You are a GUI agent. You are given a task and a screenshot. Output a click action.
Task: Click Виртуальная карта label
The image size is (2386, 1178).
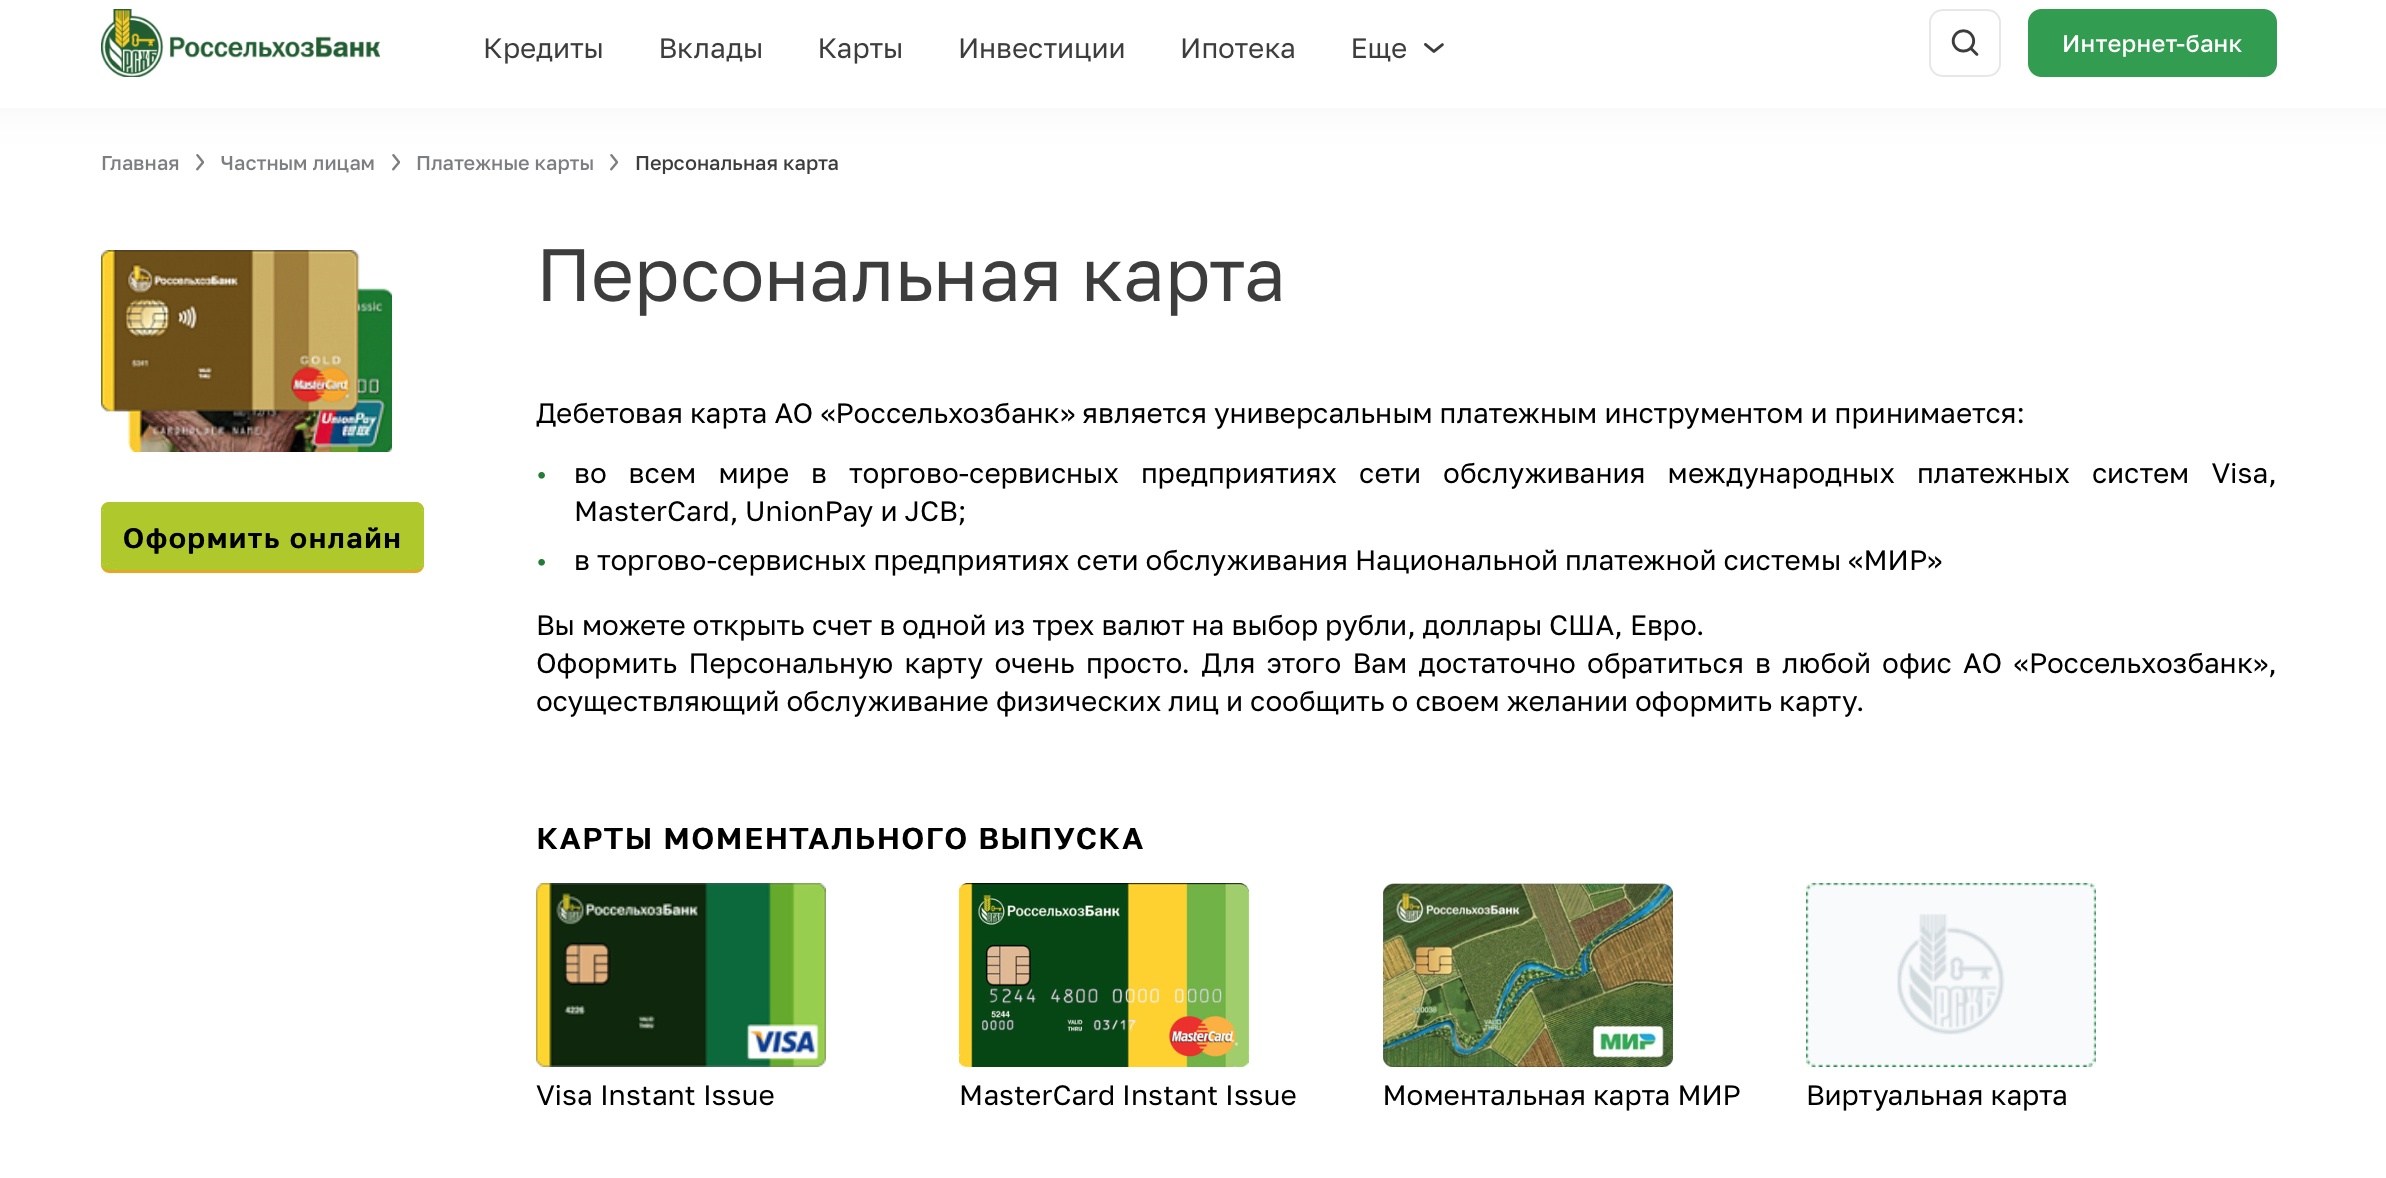coord(1936,1095)
